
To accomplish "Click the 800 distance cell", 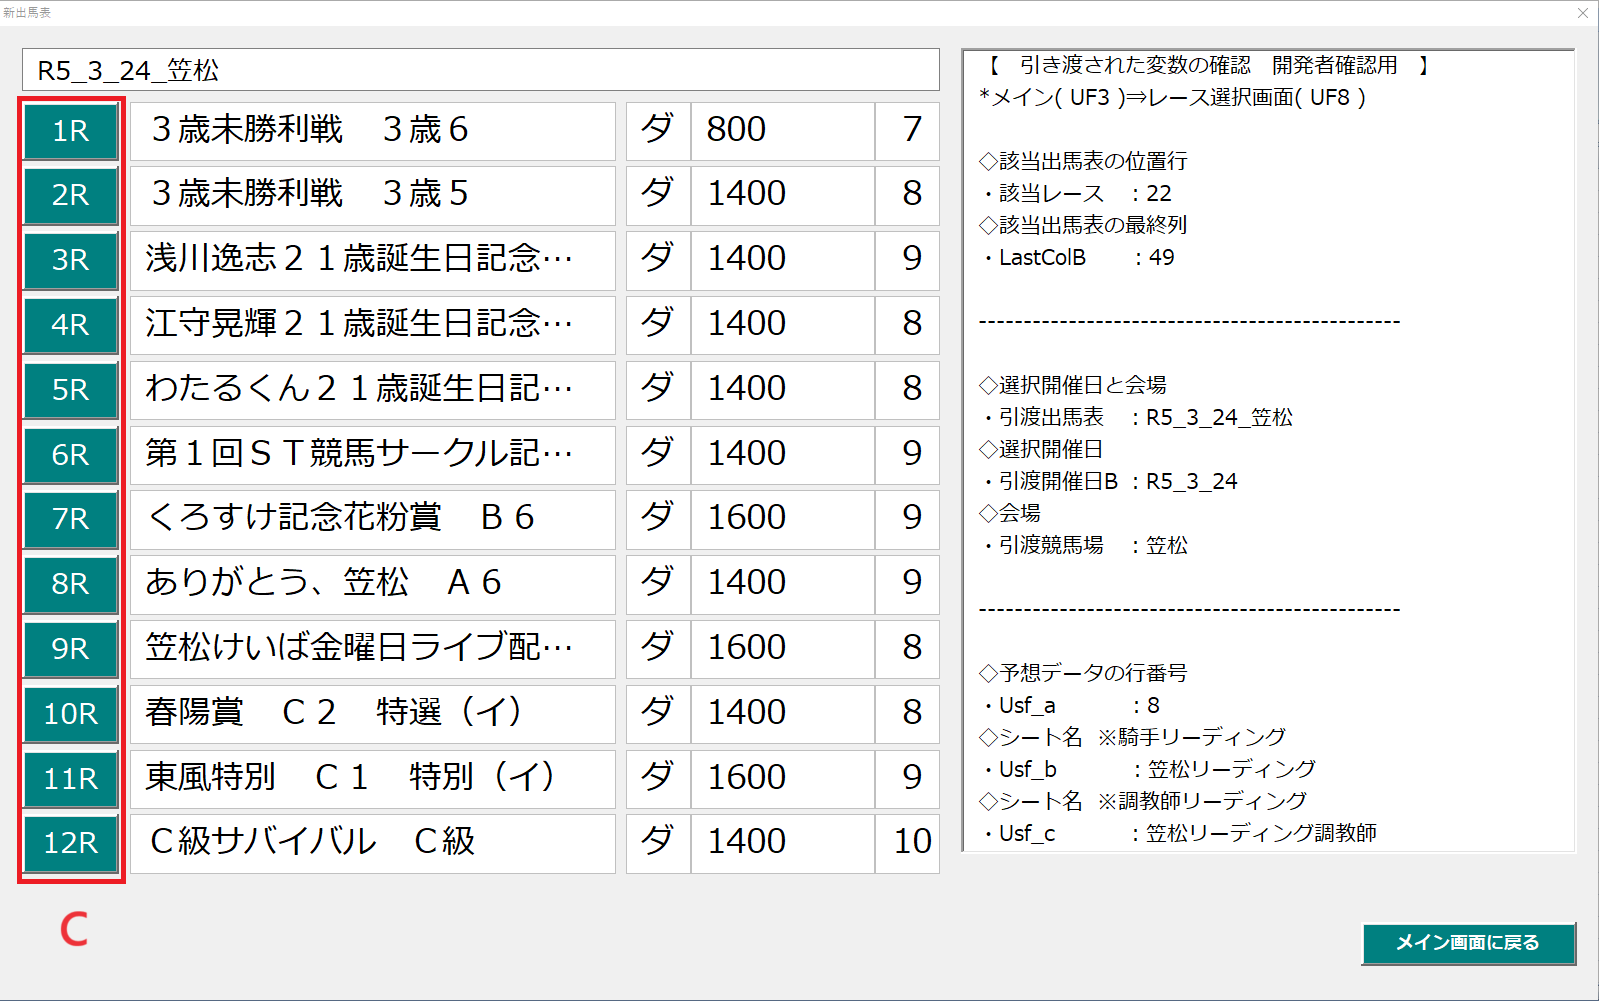I will coord(781,130).
